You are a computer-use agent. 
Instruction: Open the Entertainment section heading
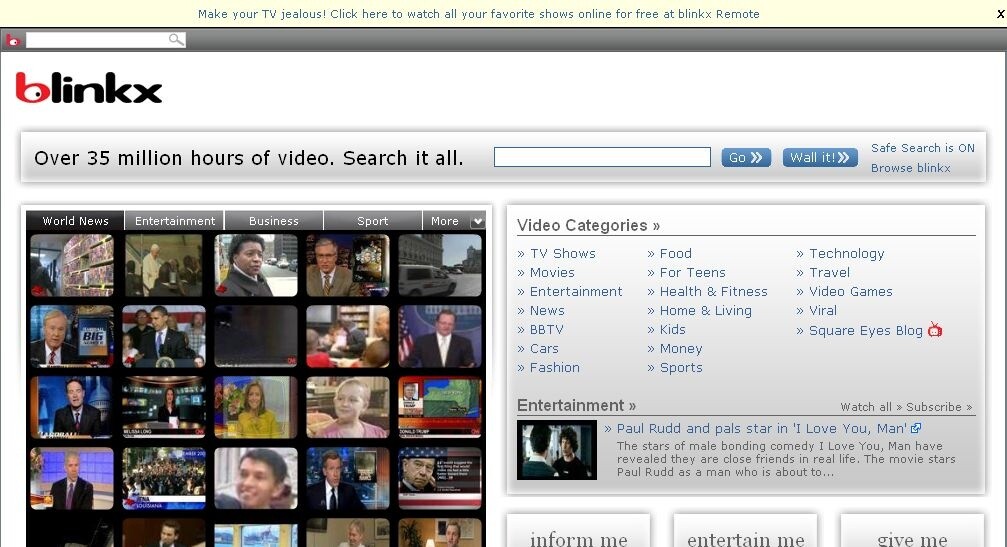pyautogui.click(x=576, y=405)
